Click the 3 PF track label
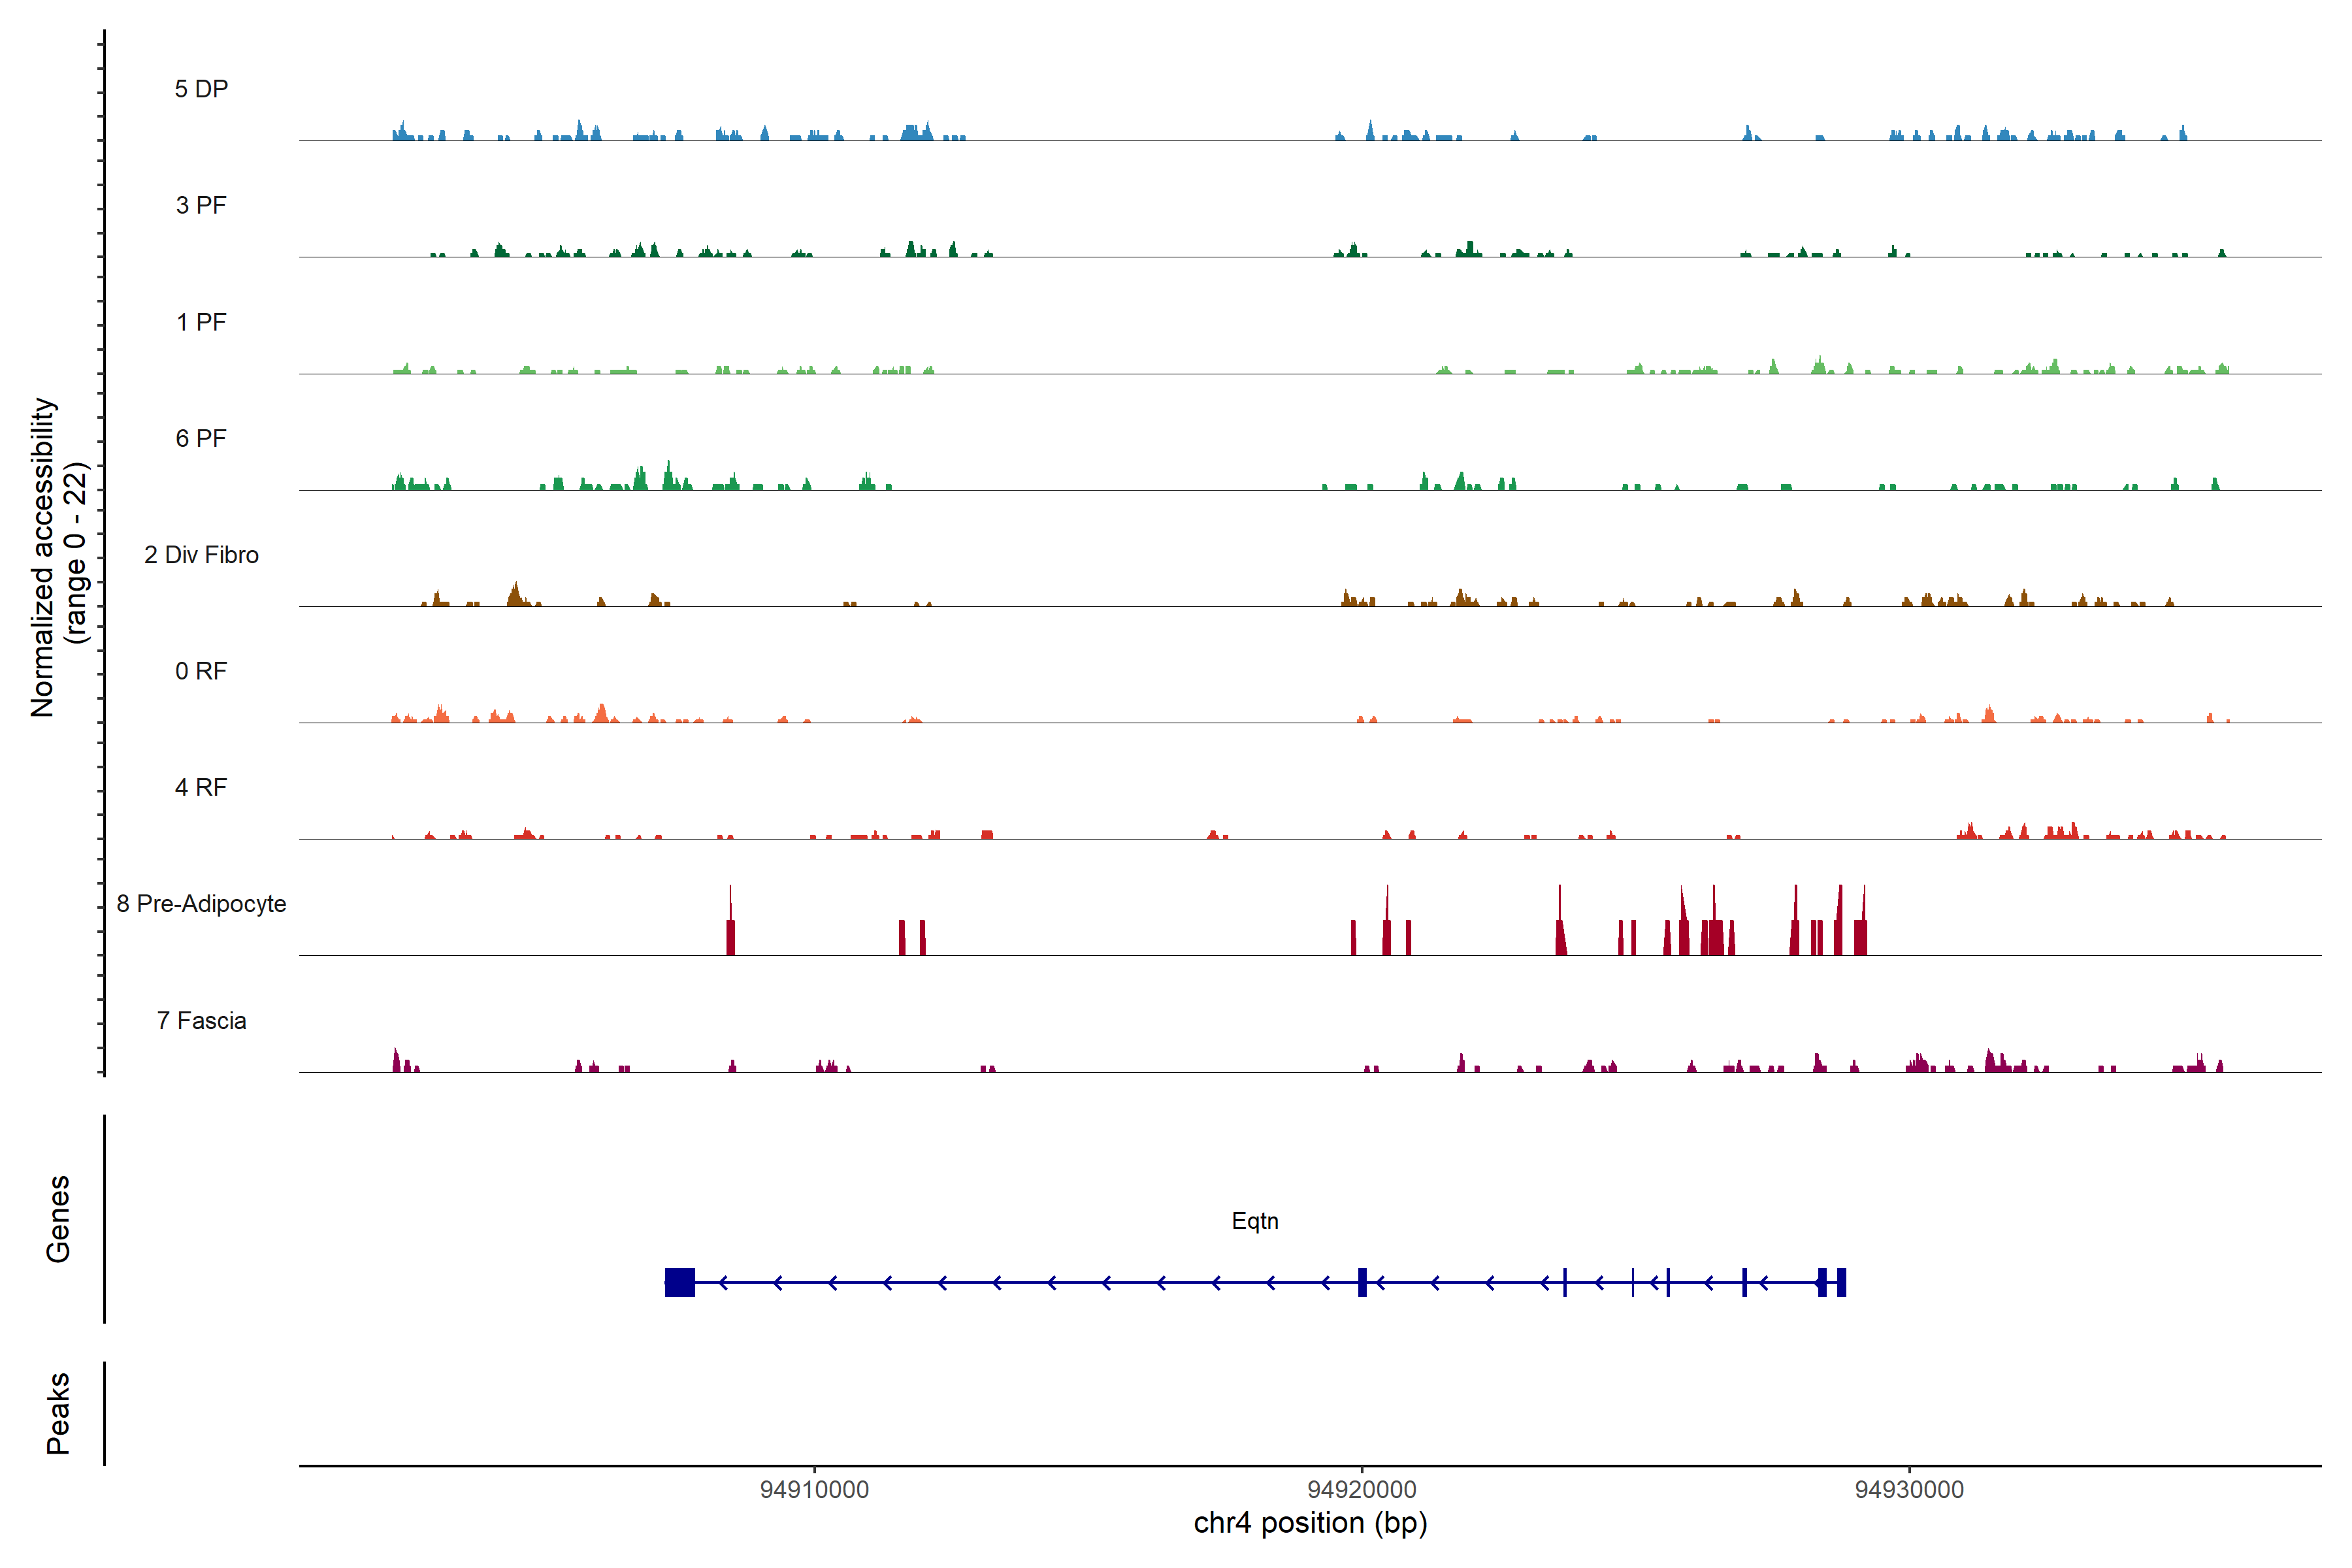 (201, 205)
